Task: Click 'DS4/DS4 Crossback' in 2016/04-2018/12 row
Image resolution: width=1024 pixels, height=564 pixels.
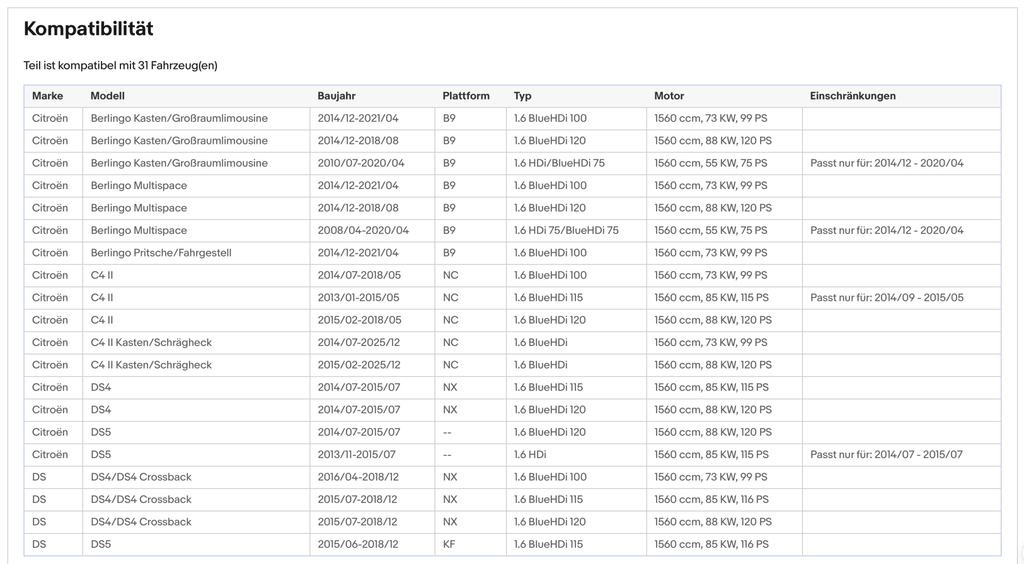Action: (141, 477)
